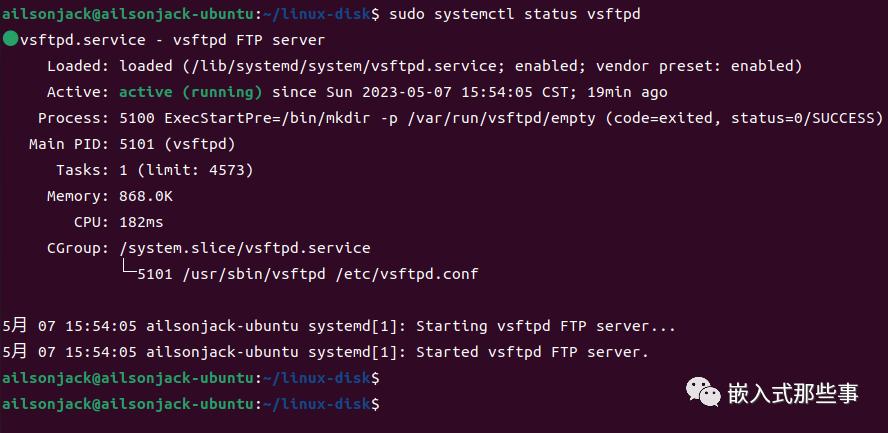Viewport: 888px width, 433px height.
Task: Click the CPU 182ms value
Action: coord(141,222)
